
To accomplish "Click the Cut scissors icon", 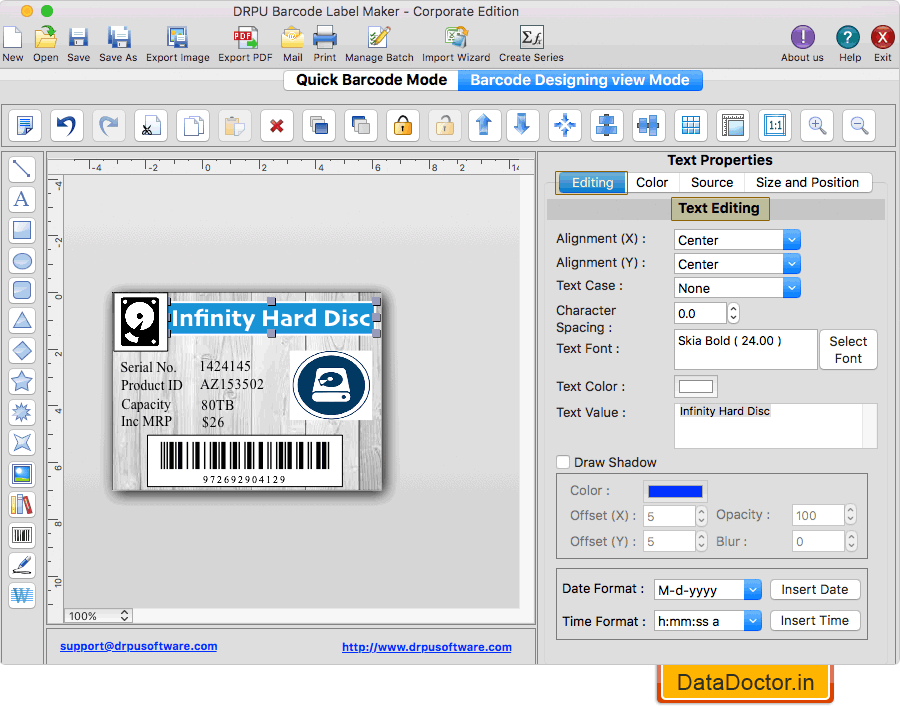I will coord(150,125).
